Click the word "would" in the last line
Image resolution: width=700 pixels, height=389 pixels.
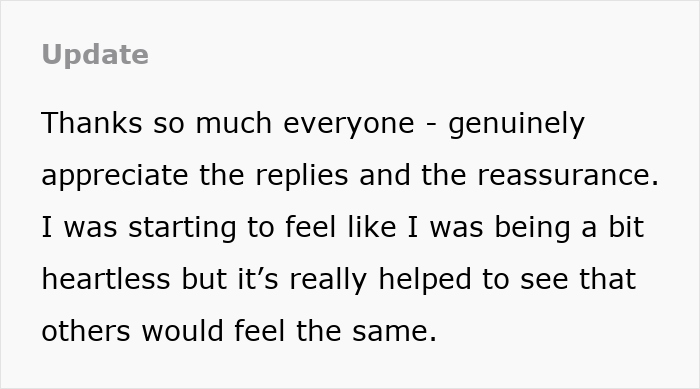(183, 331)
